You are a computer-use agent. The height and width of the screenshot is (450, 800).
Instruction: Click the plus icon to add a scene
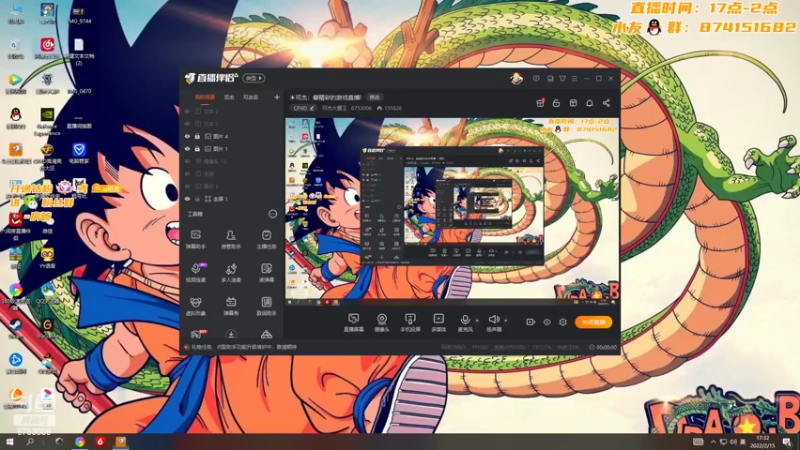point(277,97)
